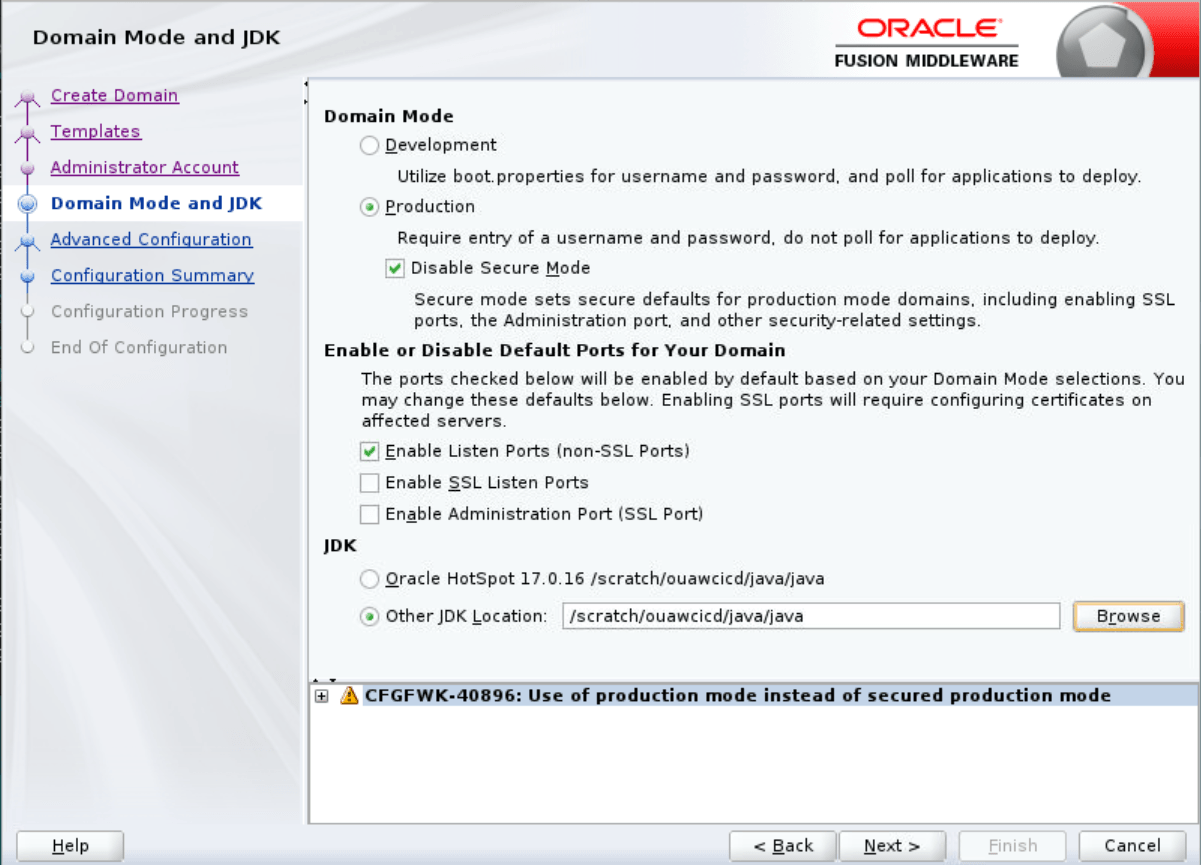Viewport: 1201px width, 865px height.
Task: Click the Fusion Middleware shield logo
Action: click(1105, 40)
